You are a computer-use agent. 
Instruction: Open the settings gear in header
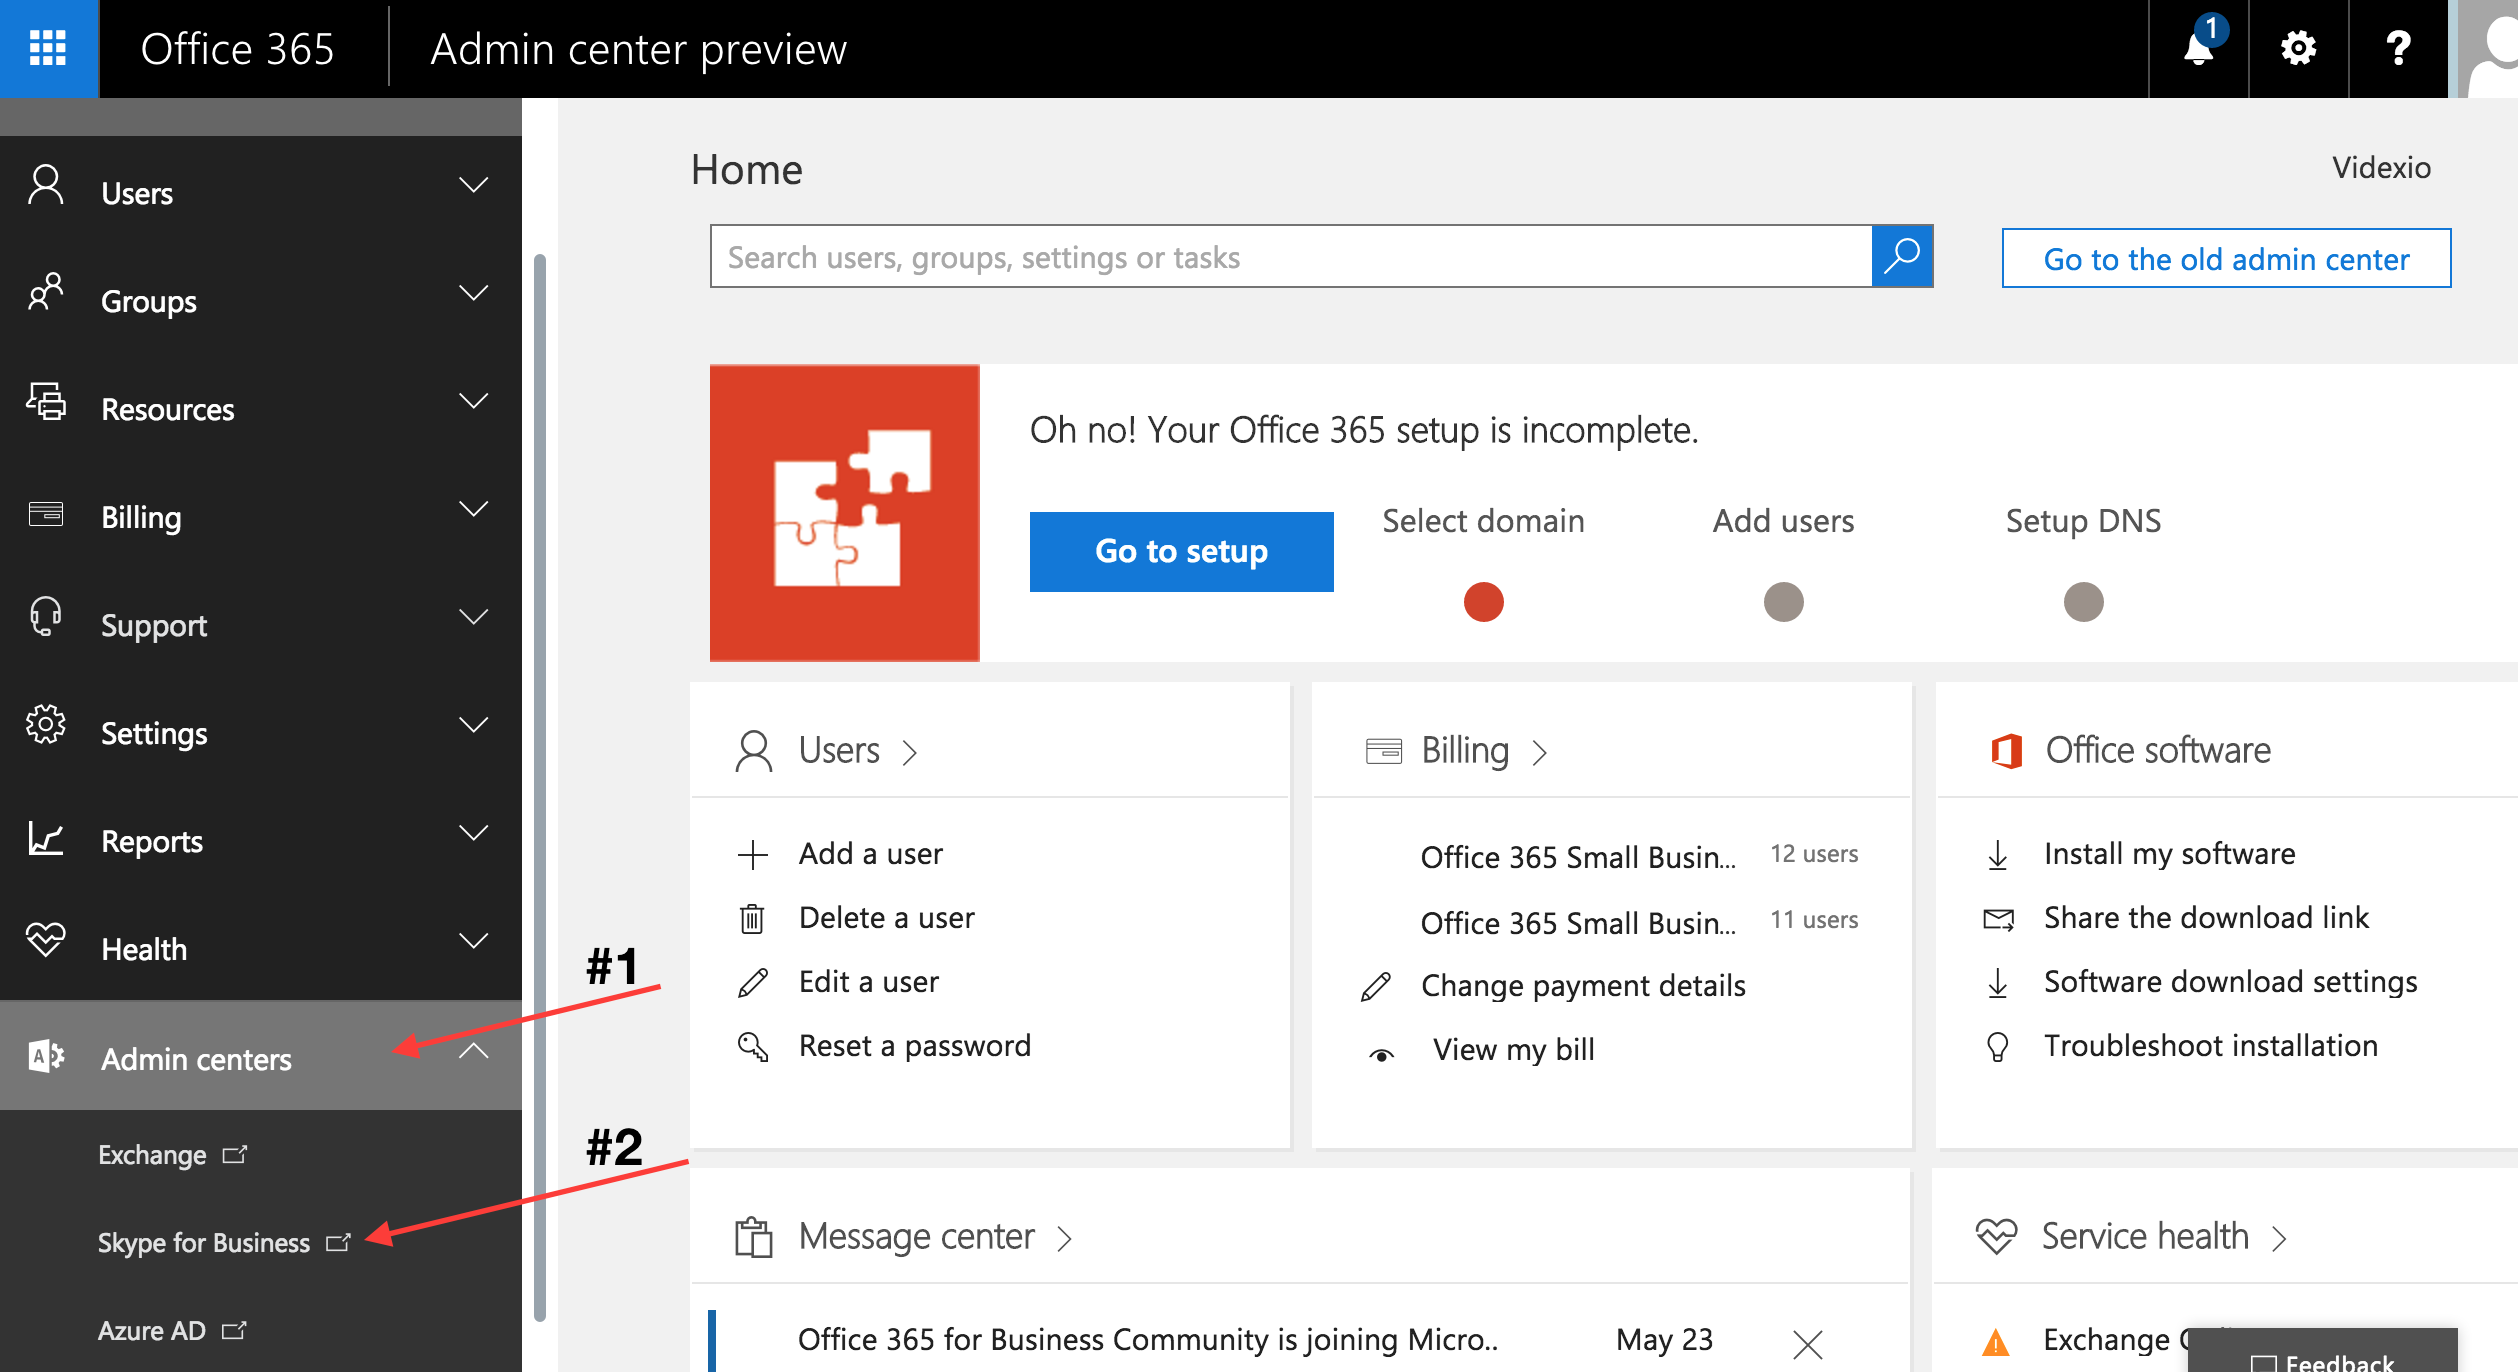[2298, 48]
